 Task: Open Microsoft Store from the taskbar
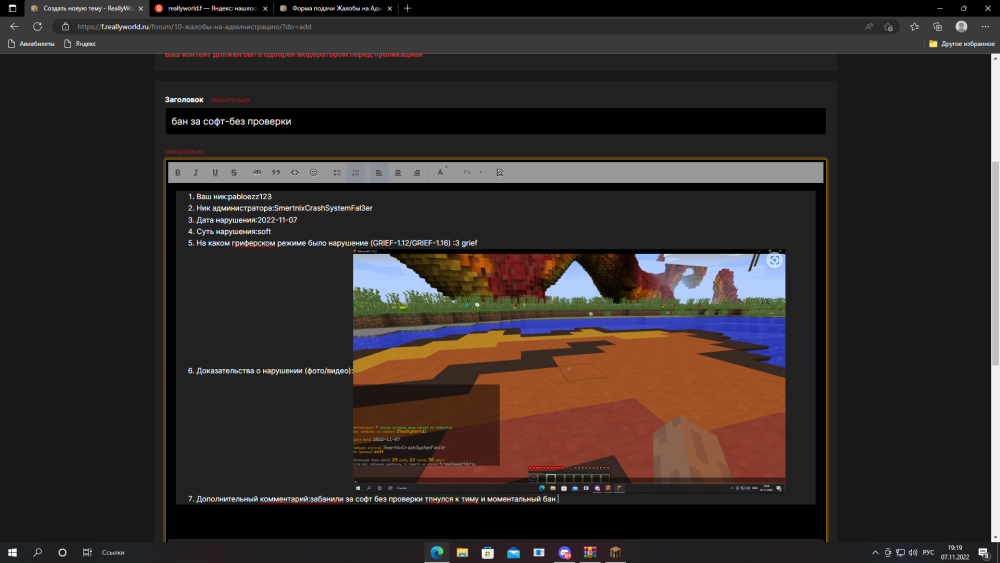pos(488,552)
